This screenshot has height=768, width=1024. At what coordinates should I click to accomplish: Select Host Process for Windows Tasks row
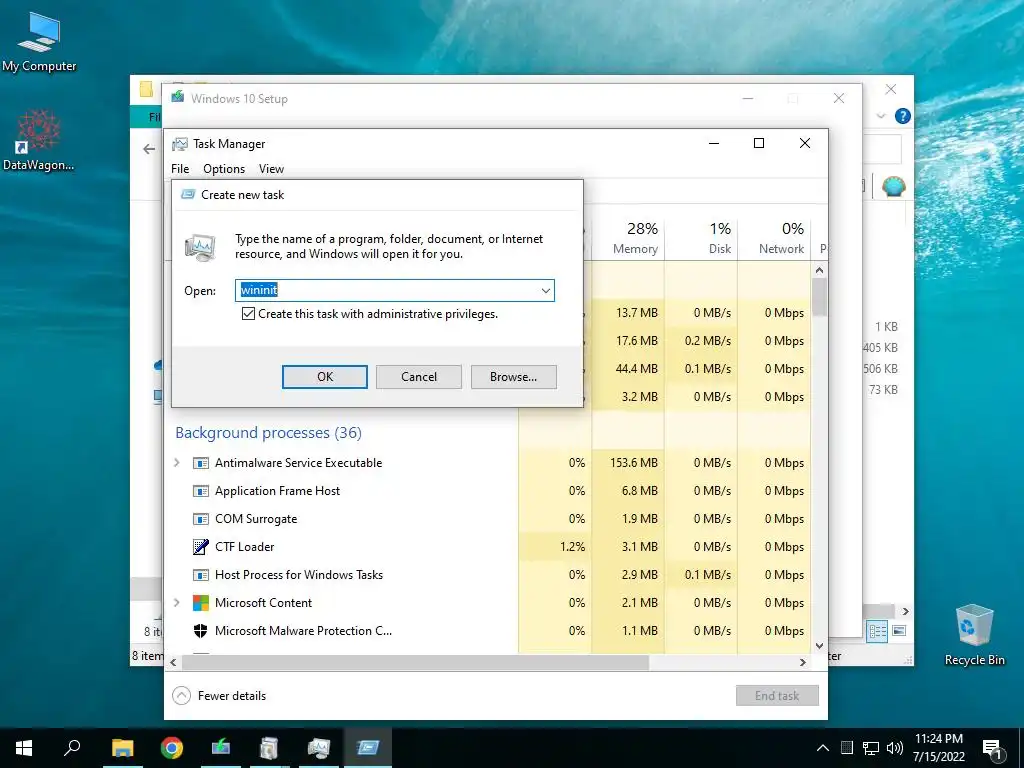pos(488,575)
